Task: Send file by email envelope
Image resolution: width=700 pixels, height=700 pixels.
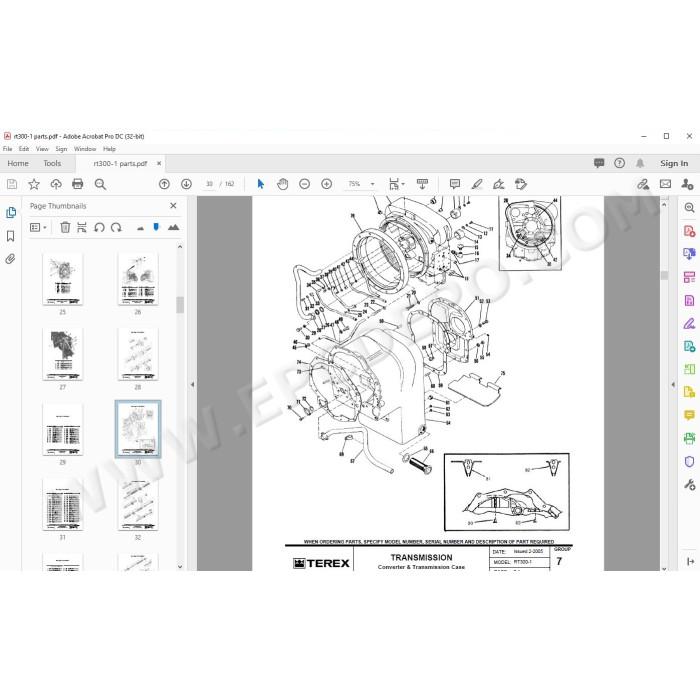Action: pos(665,184)
